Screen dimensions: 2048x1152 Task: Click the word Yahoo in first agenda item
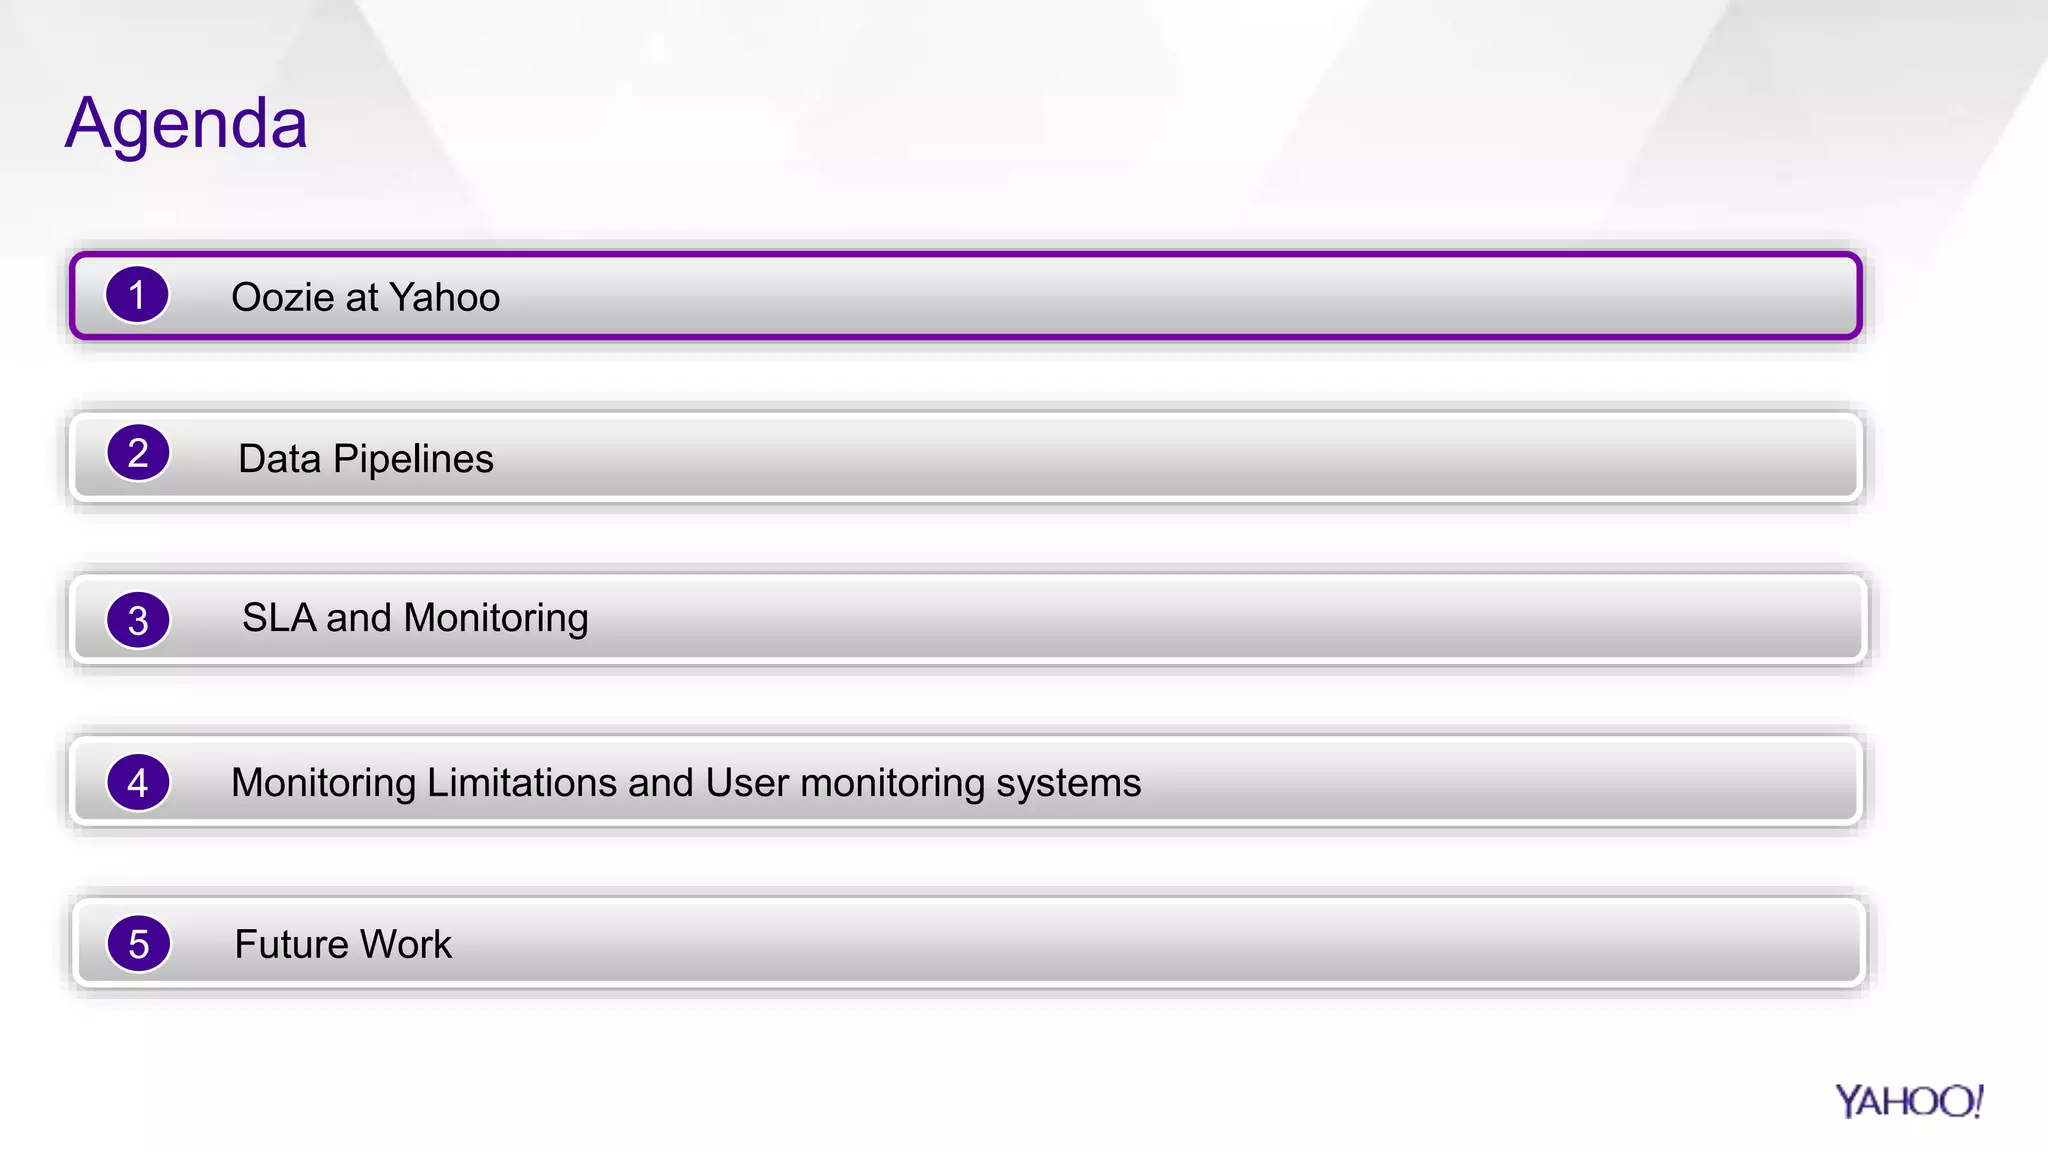click(444, 297)
